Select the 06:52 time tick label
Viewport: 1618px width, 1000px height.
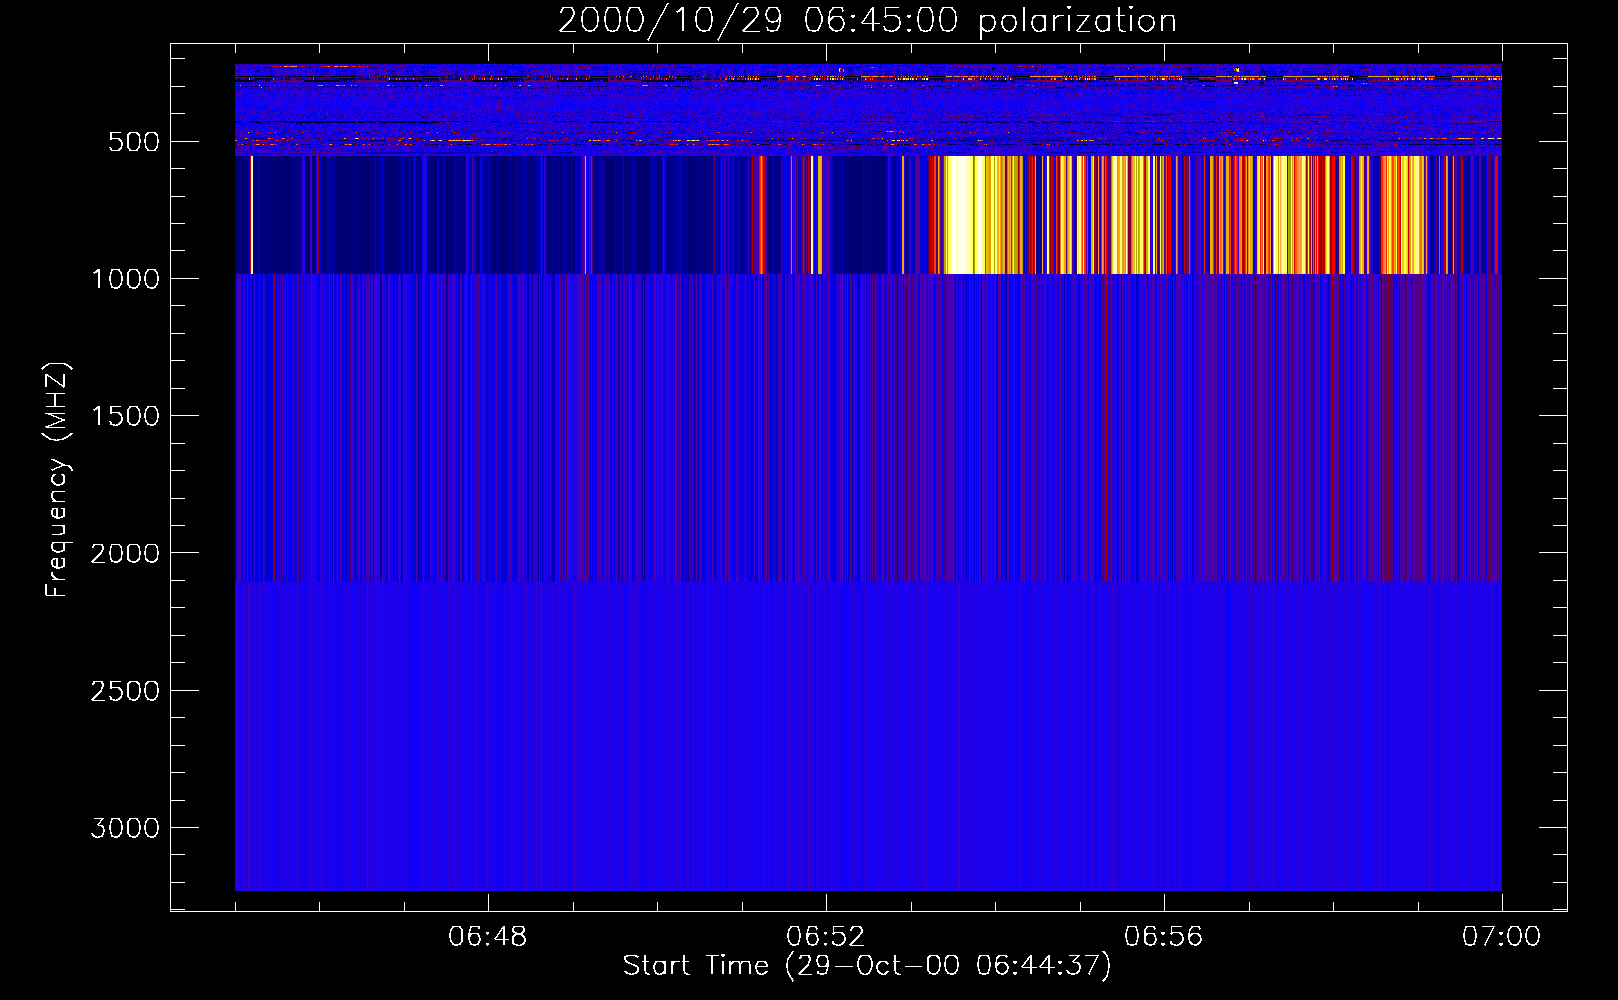[x=825, y=937]
